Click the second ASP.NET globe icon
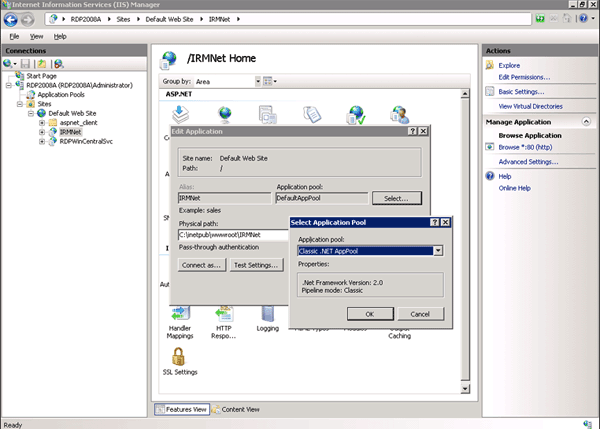 [225, 114]
